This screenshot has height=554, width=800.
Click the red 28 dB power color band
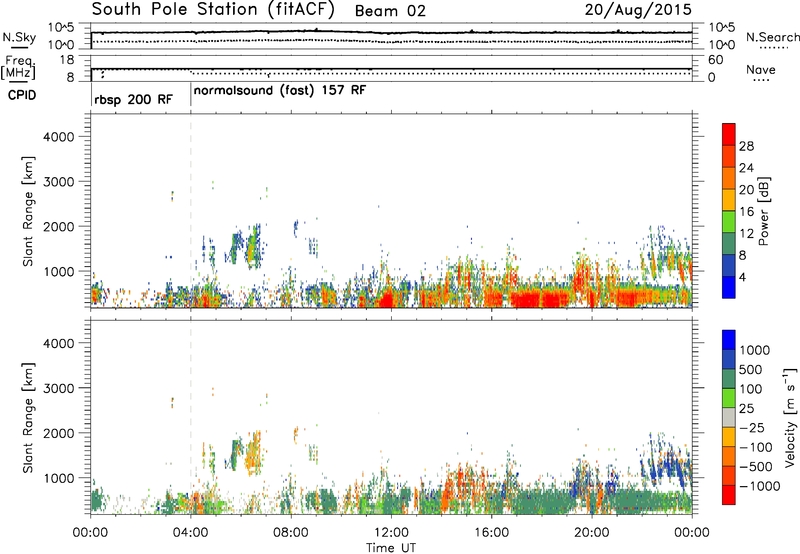pyautogui.click(x=729, y=135)
